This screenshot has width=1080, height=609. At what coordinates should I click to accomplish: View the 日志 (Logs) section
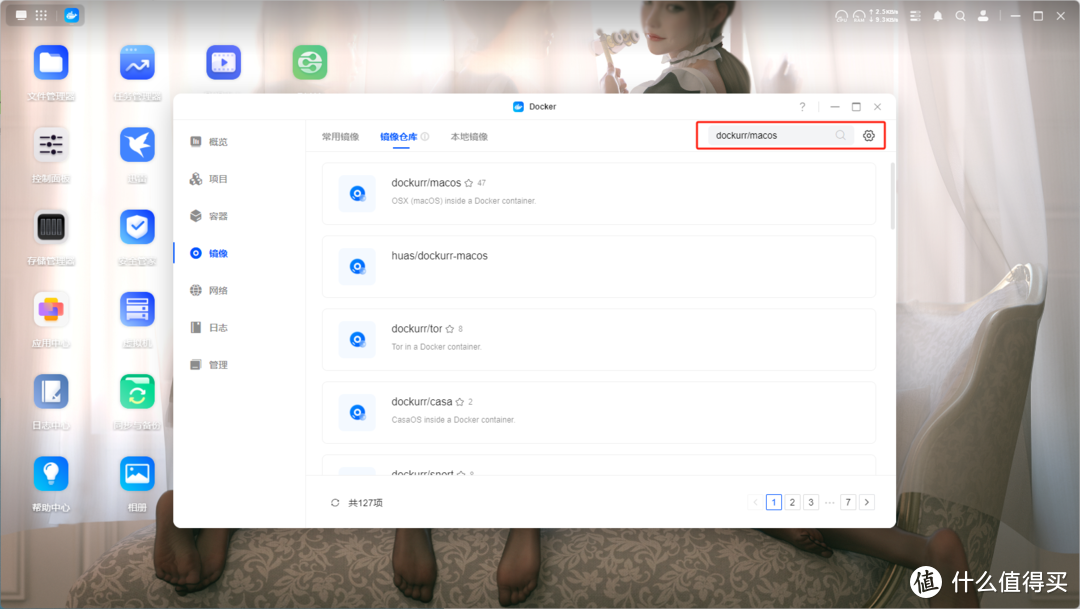pos(216,327)
